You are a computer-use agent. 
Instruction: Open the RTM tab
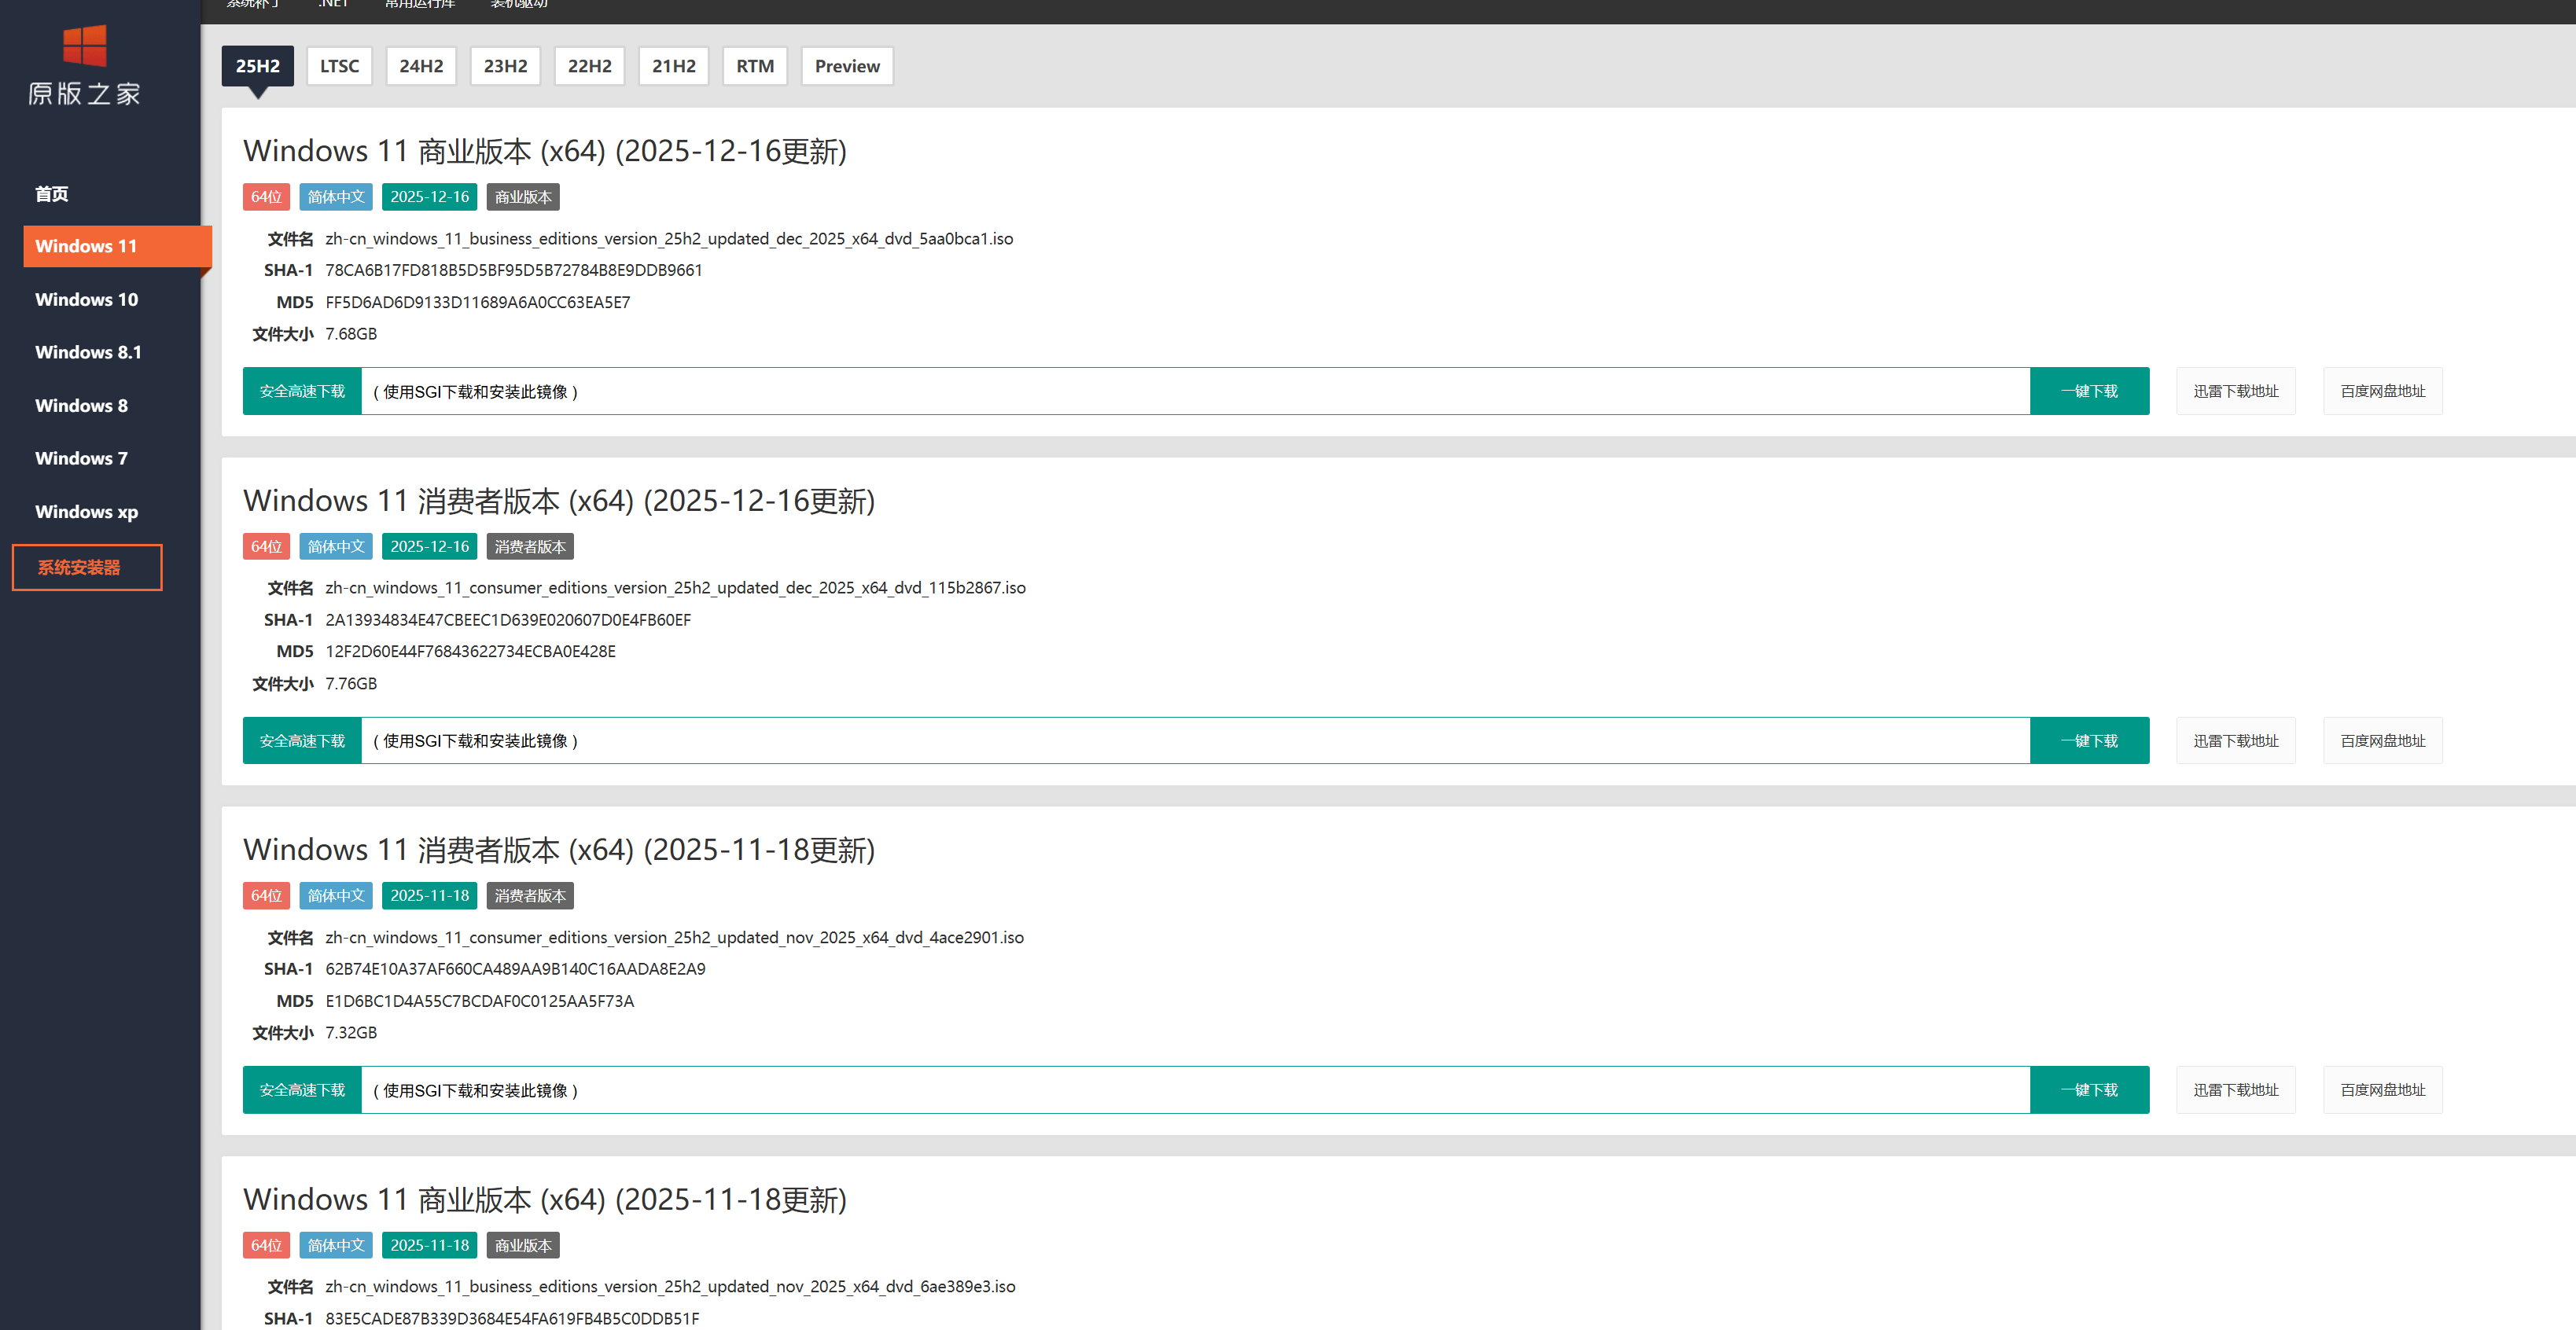[x=754, y=66]
